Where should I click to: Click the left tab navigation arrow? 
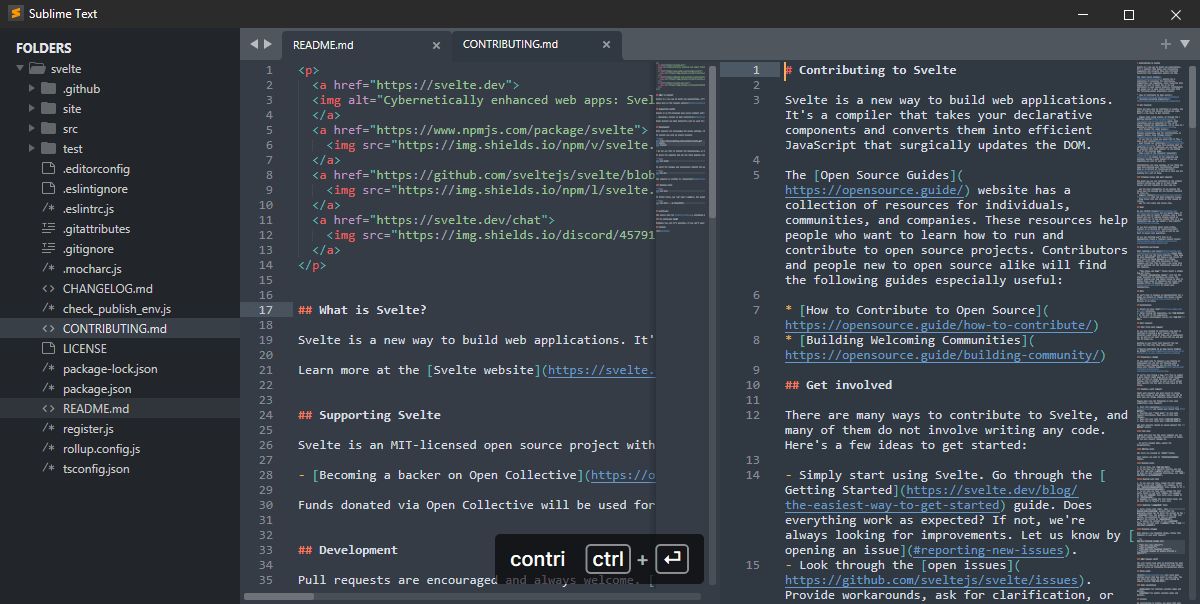pyautogui.click(x=252, y=44)
